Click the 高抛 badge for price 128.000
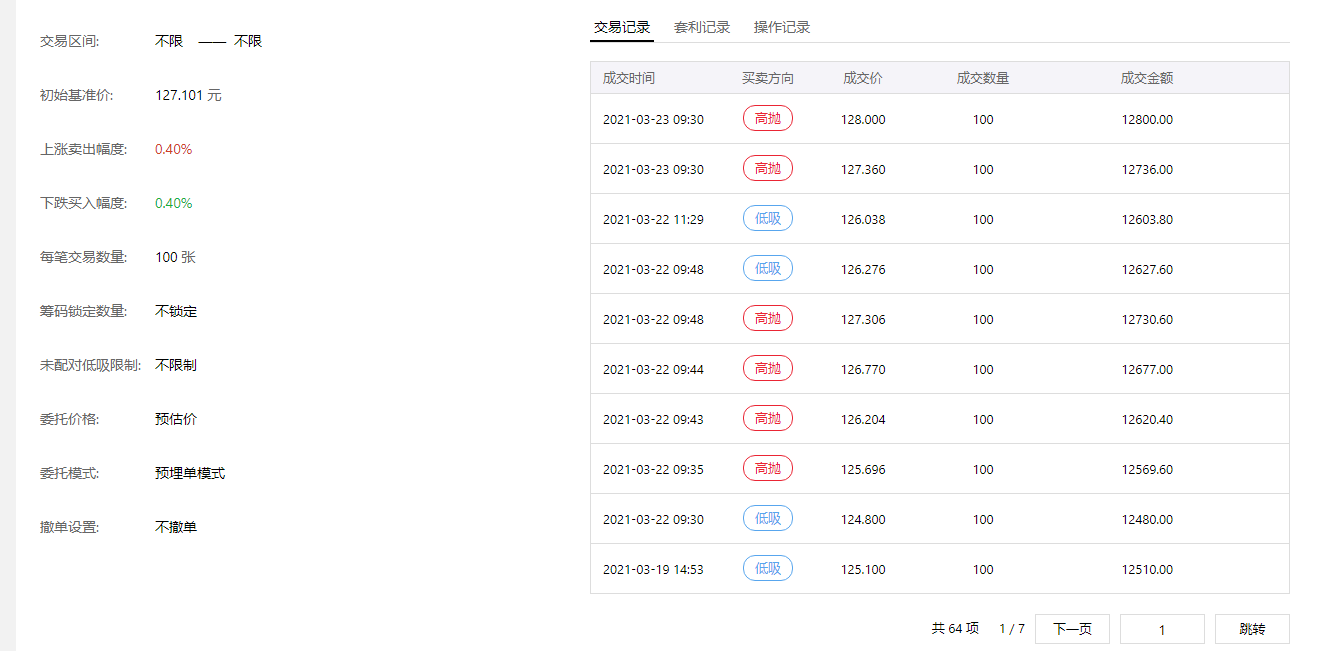Screen dimensions: 1327x651 768,119
